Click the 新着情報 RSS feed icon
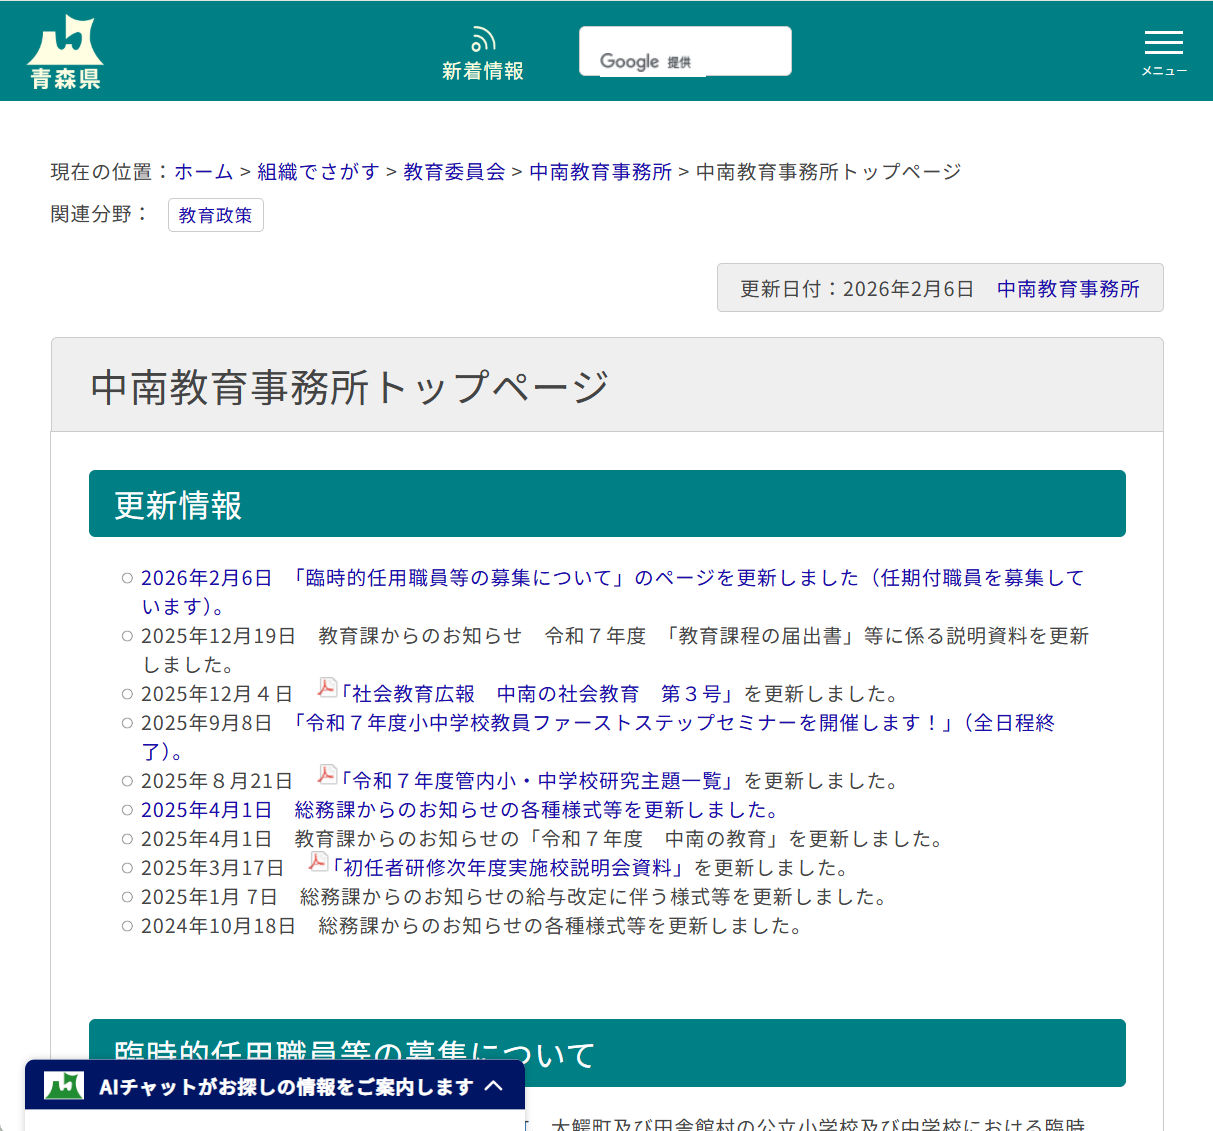The height and width of the screenshot is (1131, 1213). (483, 38)
